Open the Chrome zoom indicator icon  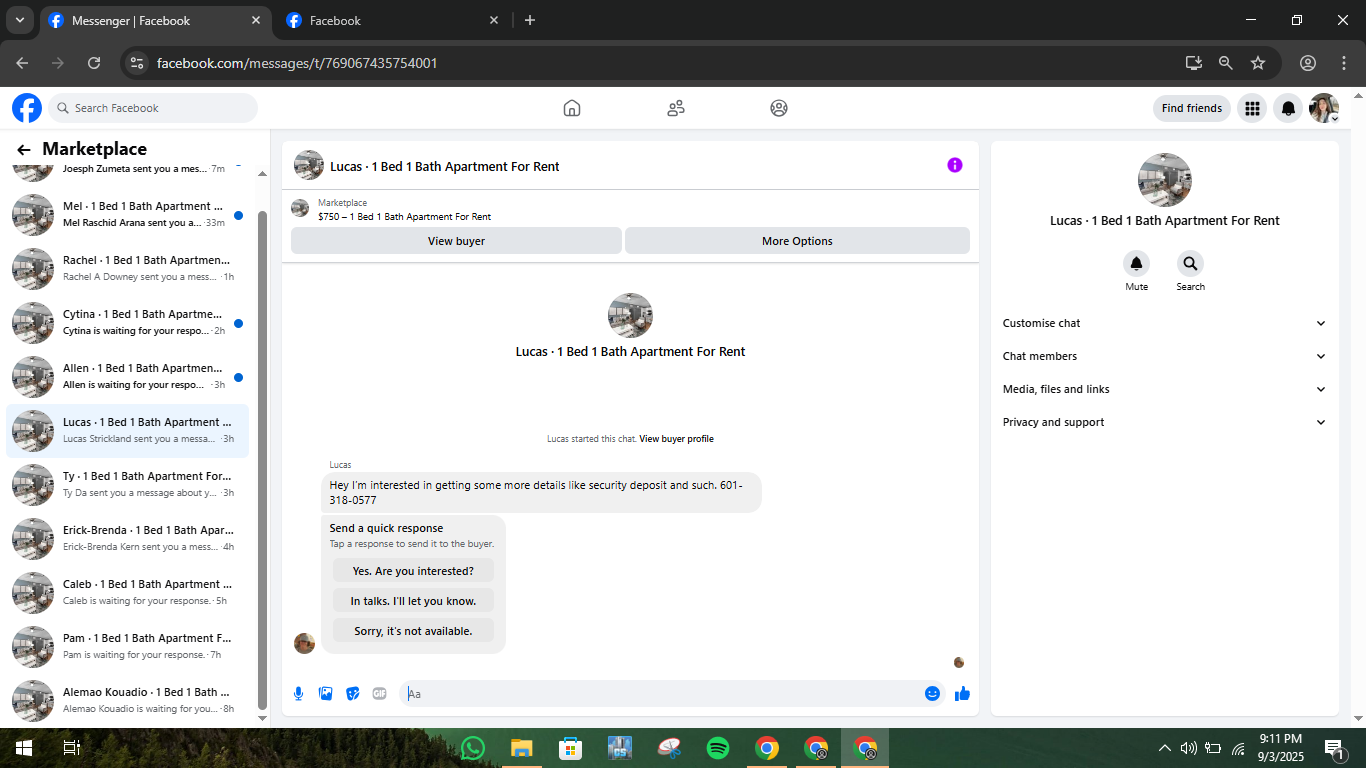[1226, 63]
